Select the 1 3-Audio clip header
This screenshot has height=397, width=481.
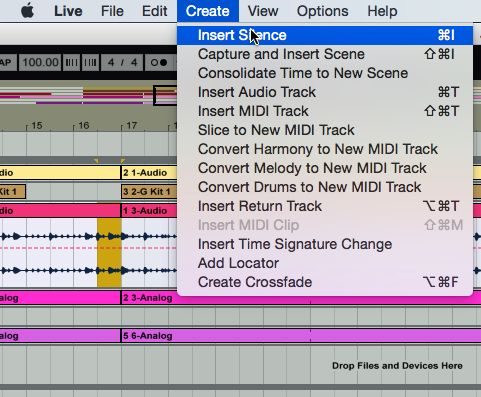(x=149, y=211)
